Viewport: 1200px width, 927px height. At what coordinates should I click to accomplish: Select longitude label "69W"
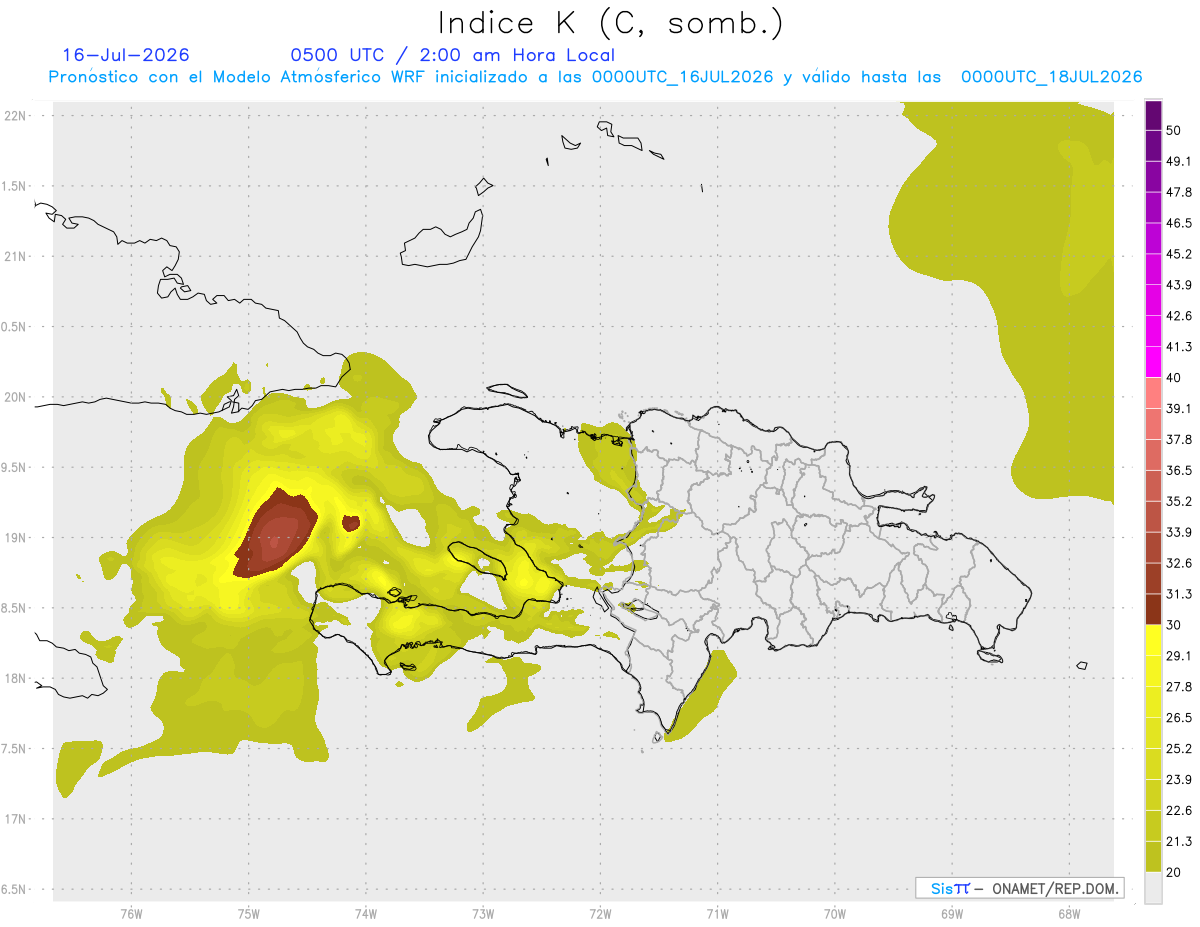(x=951, y=913)
